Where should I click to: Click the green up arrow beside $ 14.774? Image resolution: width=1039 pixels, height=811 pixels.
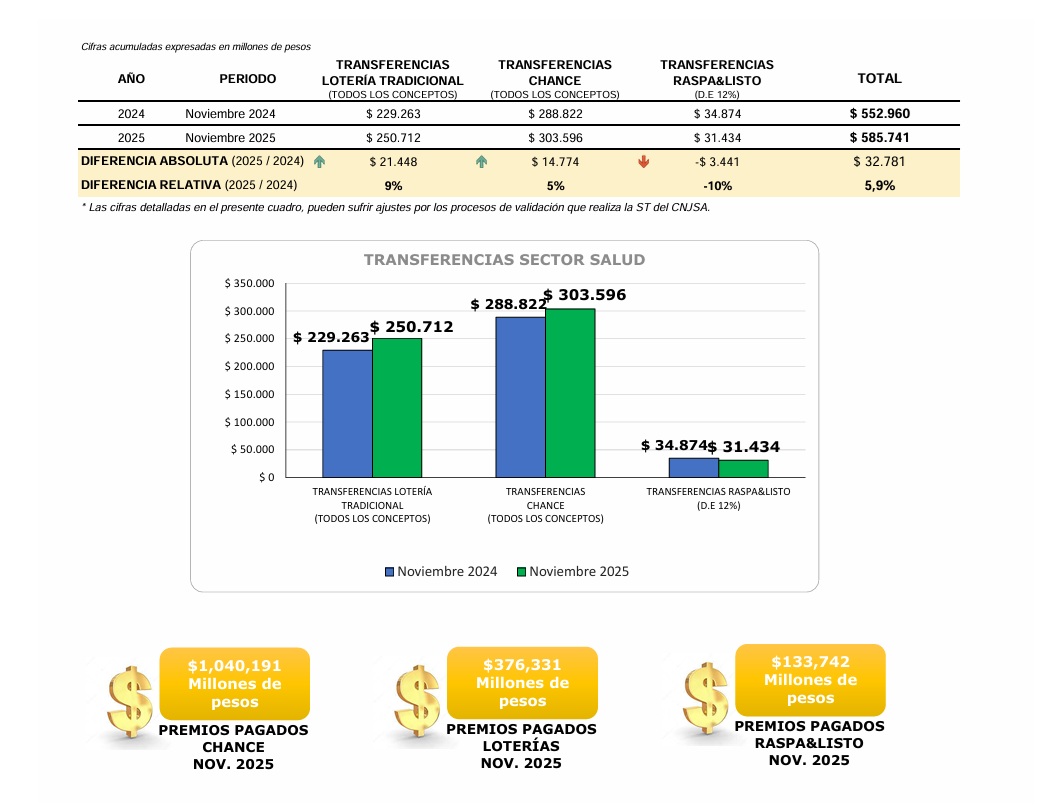pyautogui.click(x=481, y=161)
